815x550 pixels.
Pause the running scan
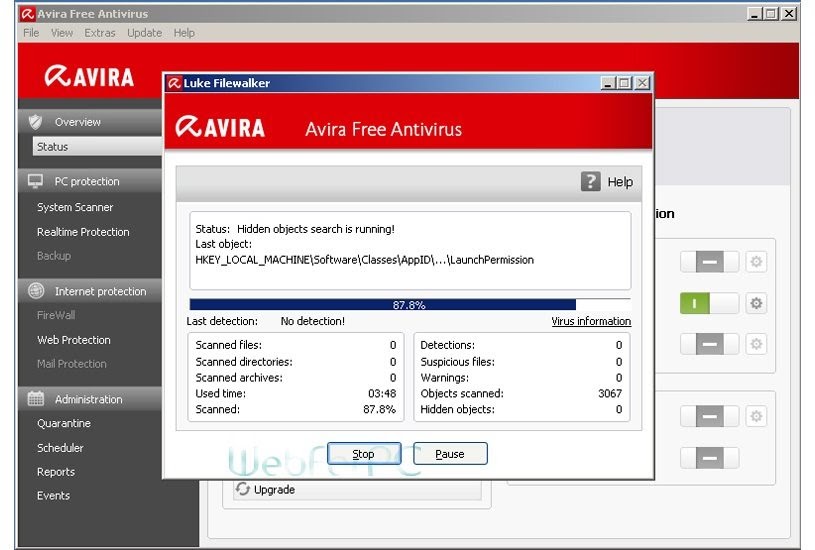click(x=450, y=454)
